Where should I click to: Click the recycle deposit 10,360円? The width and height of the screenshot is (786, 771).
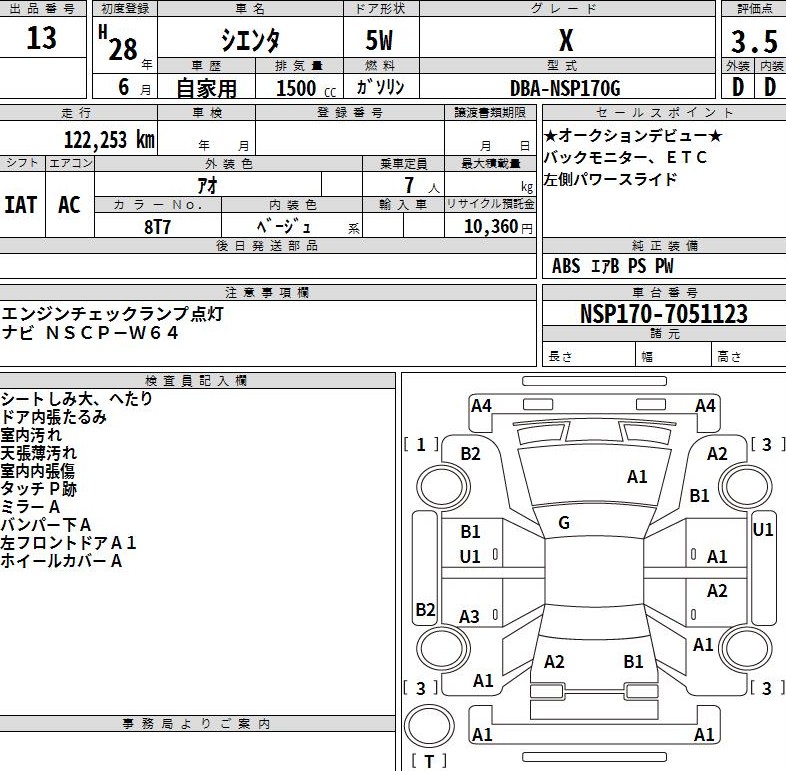click(x=498, y=227)
